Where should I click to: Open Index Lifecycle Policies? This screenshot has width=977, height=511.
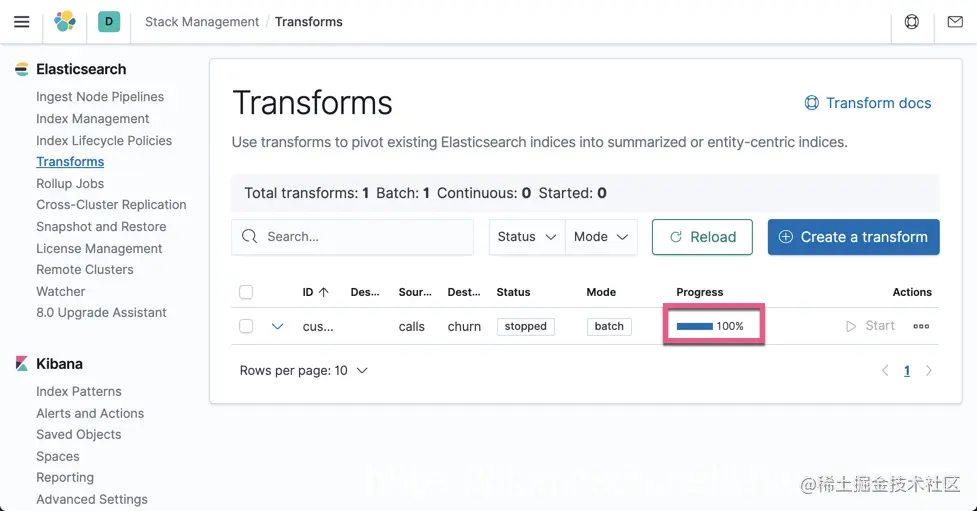pos(103,140)
